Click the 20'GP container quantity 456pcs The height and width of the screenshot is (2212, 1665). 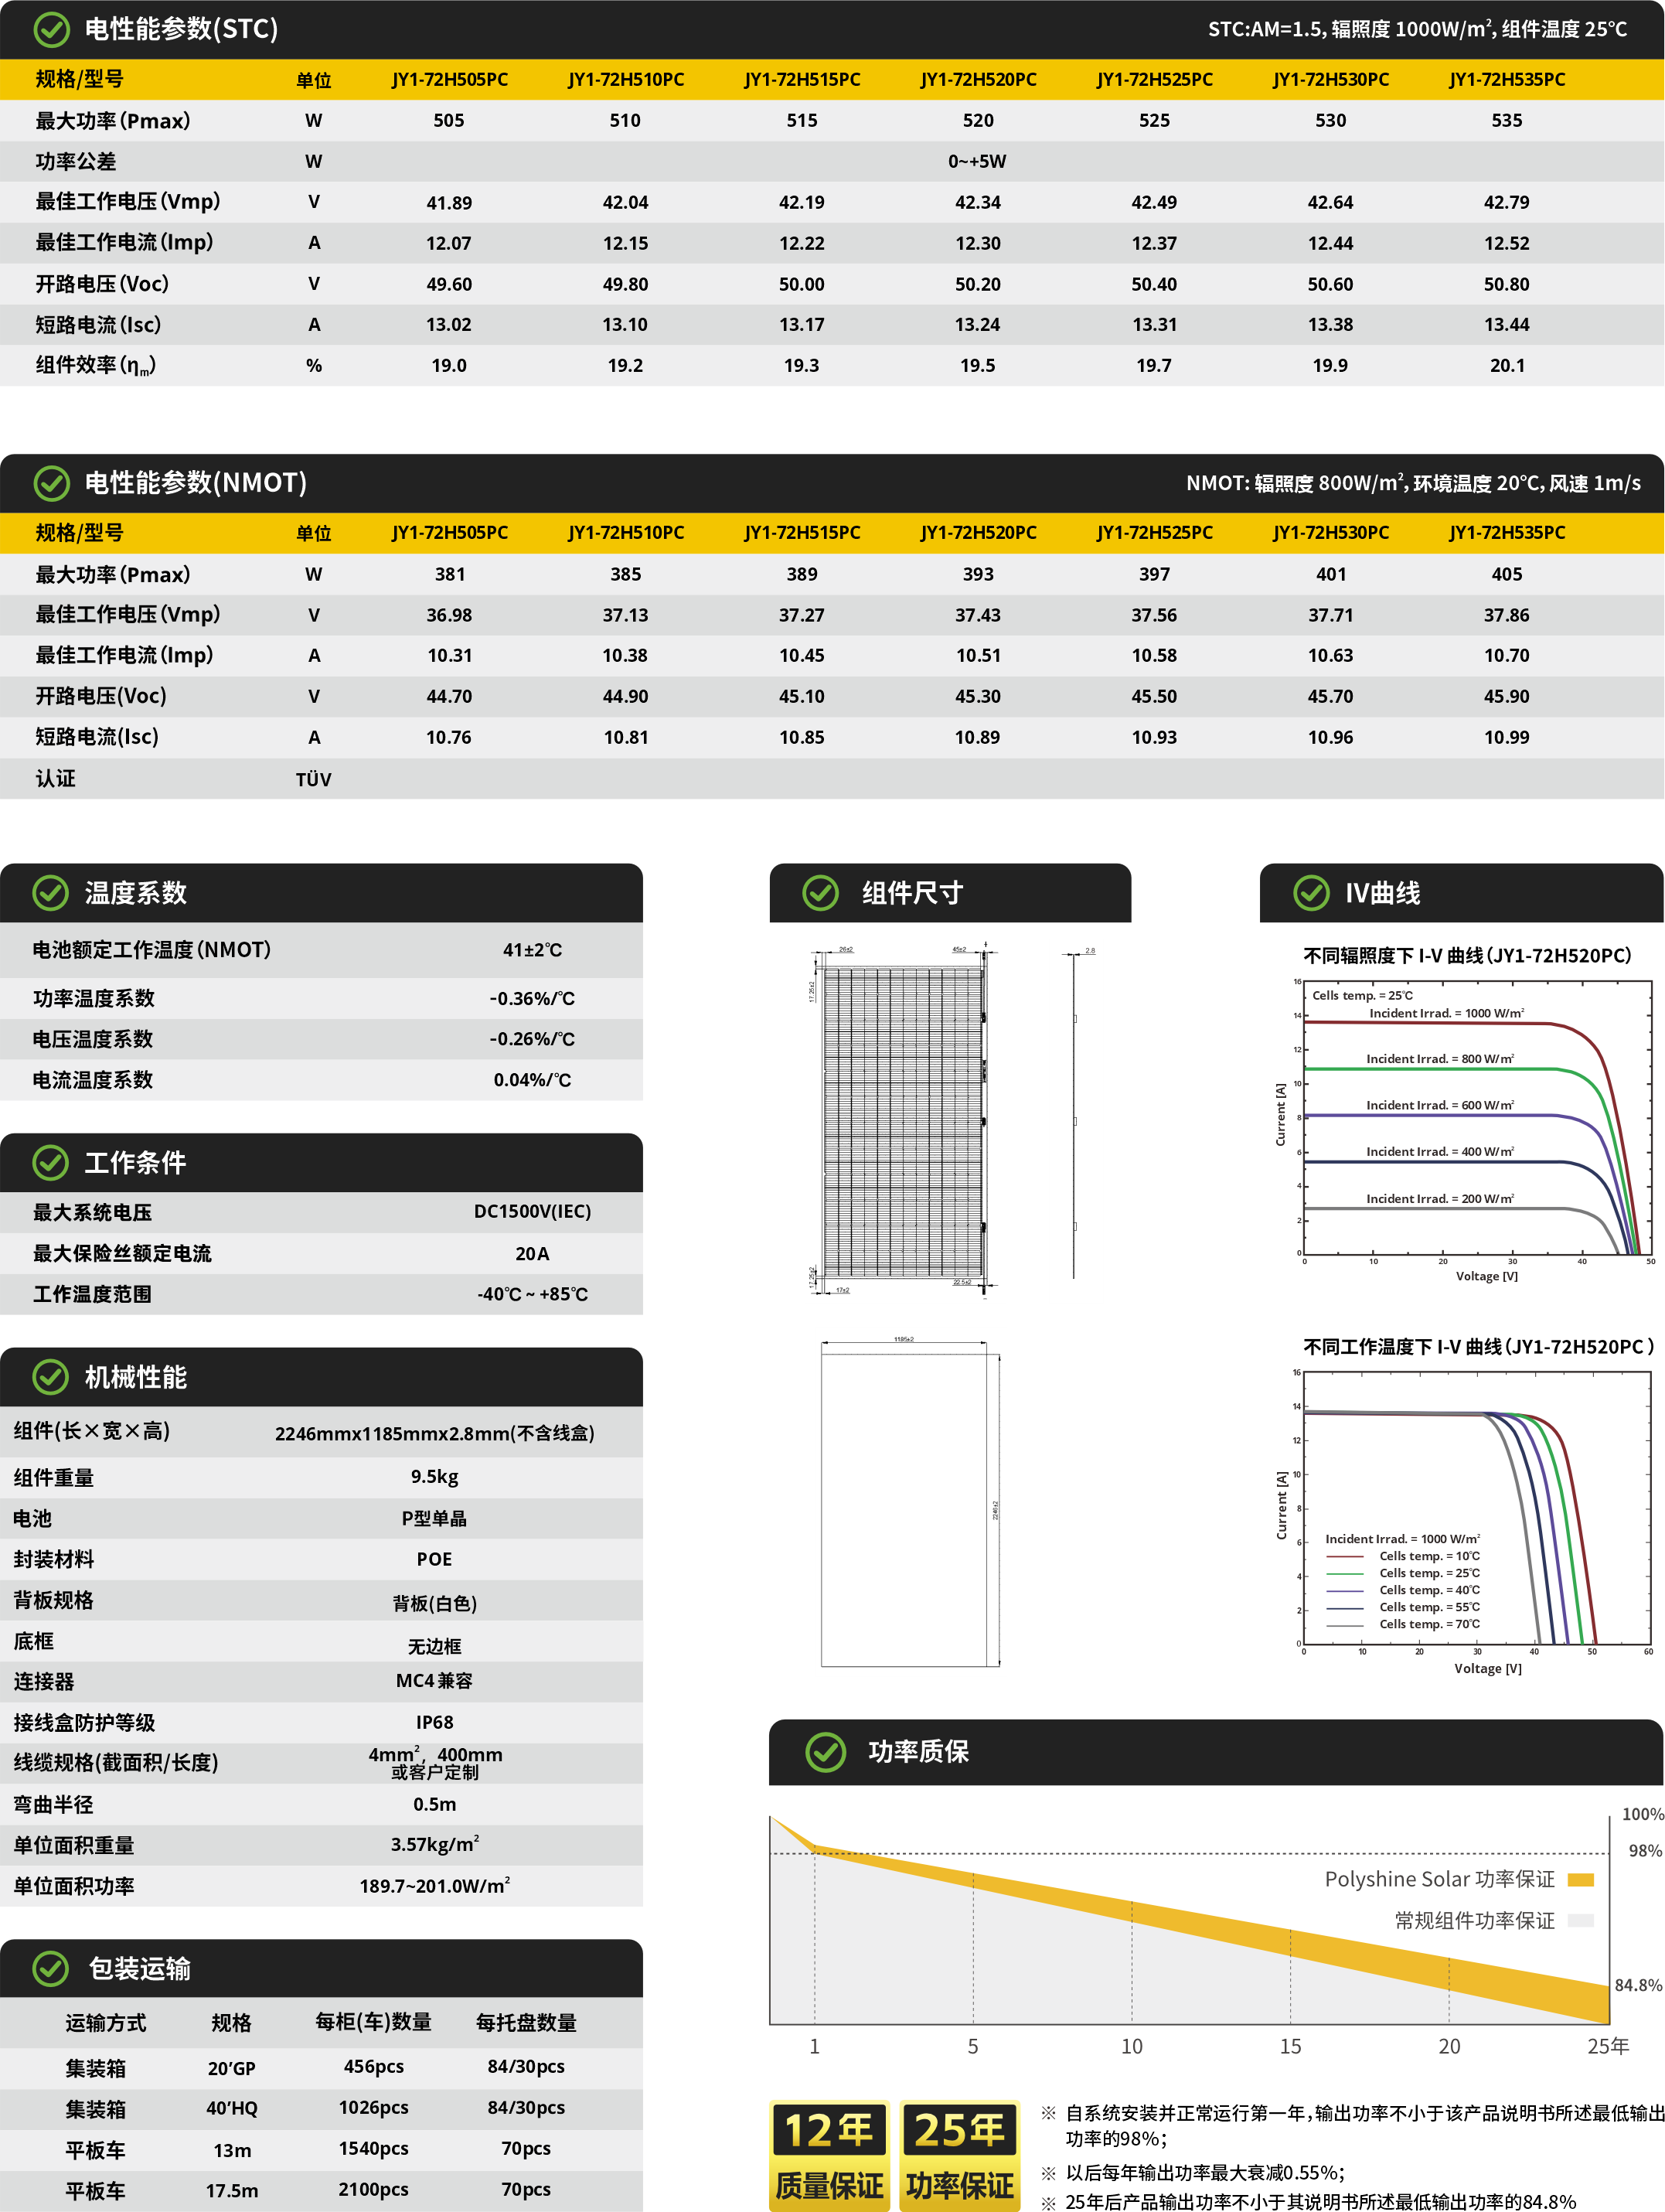coord(374,2067)
